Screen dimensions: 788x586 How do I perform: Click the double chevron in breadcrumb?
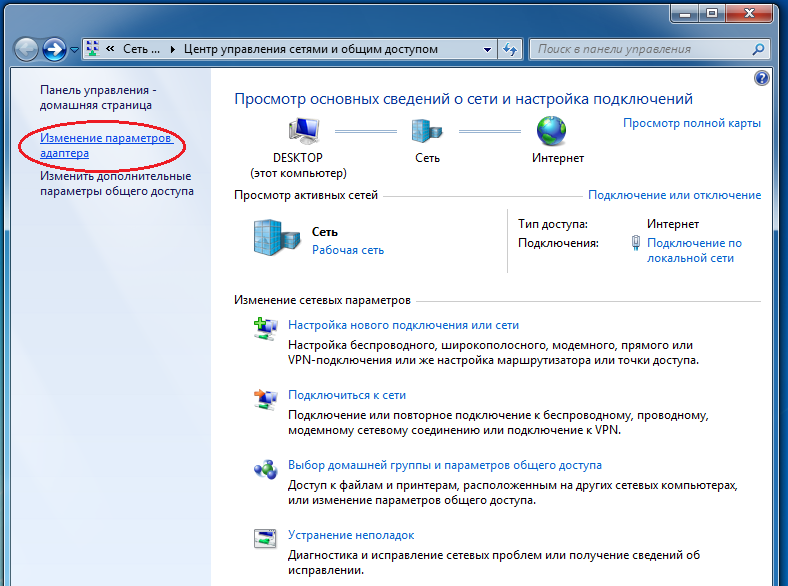(x=110, y=49)
